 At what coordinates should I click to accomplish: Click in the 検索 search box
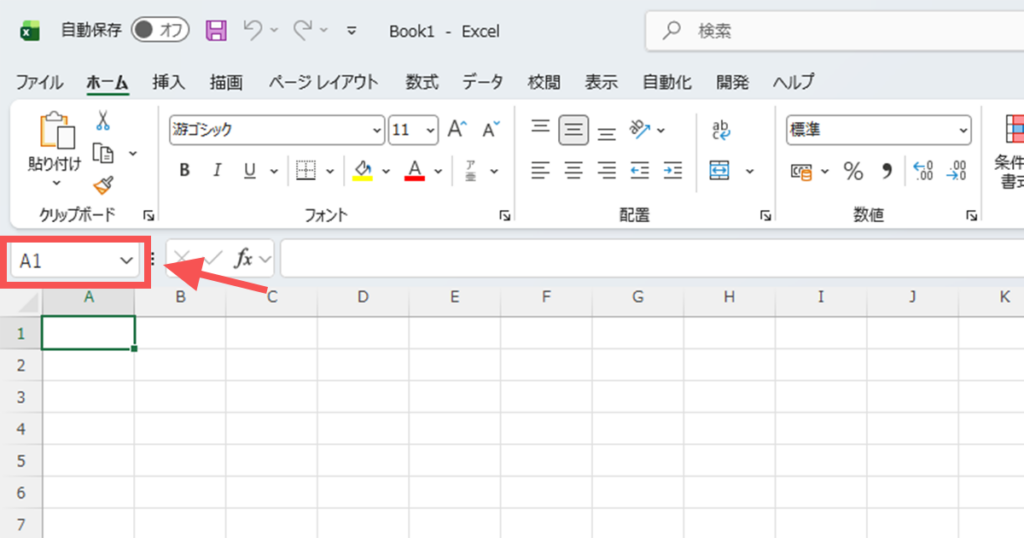tap(835, 31)
